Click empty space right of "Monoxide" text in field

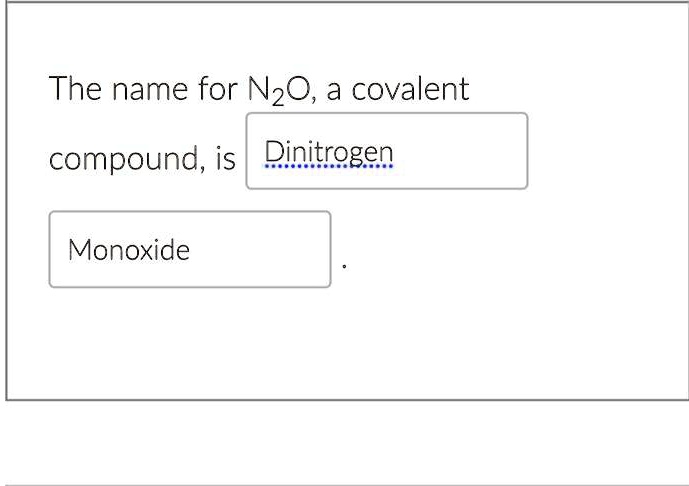260,249
